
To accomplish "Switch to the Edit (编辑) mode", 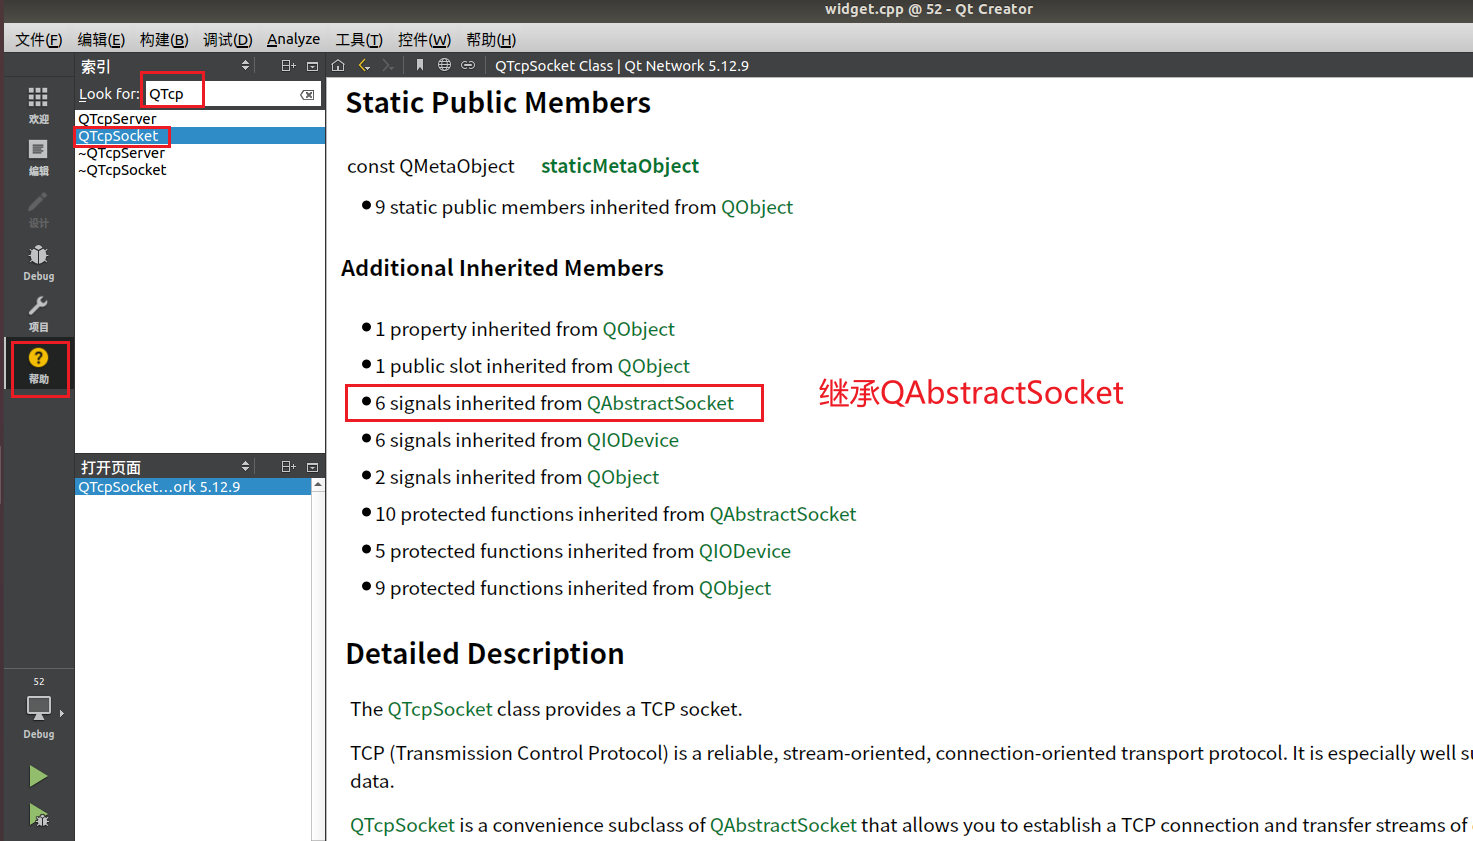I will [x=38, y=157].
